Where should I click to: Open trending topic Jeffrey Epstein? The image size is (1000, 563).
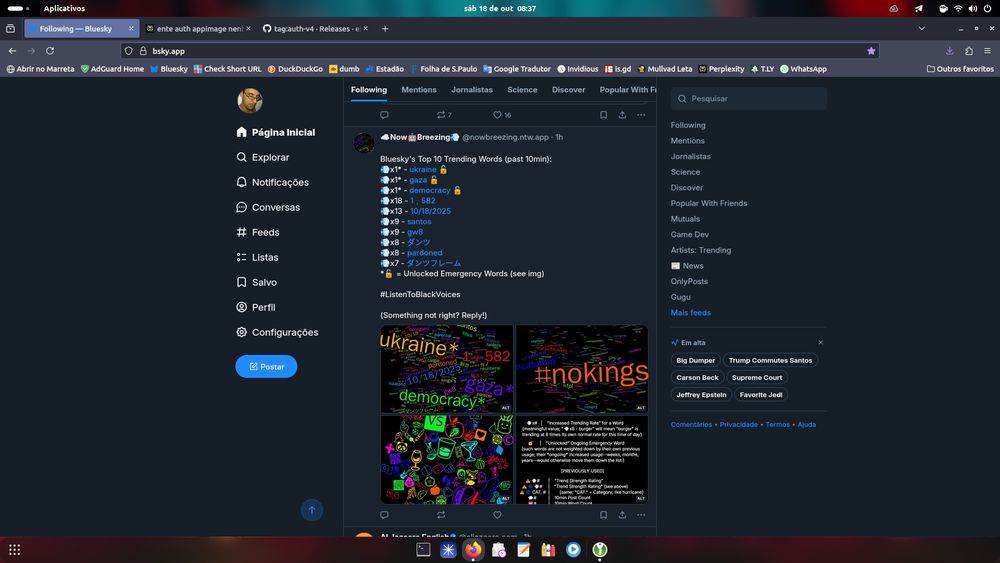click(701, 395)
